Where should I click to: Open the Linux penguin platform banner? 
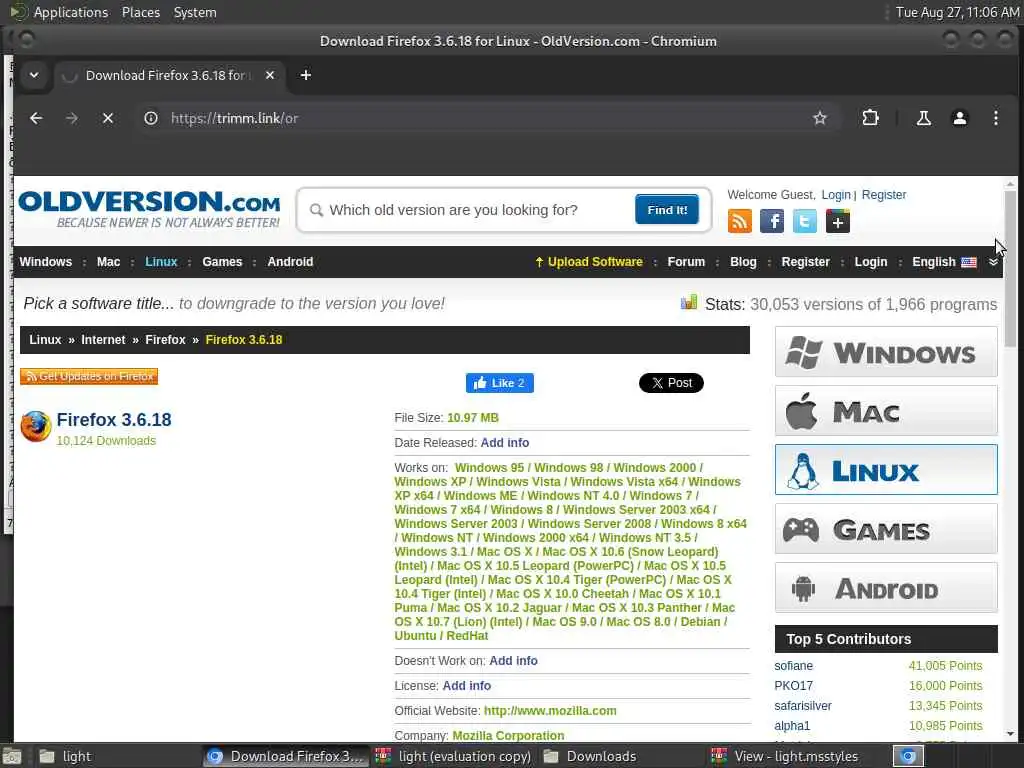point(886,470)
